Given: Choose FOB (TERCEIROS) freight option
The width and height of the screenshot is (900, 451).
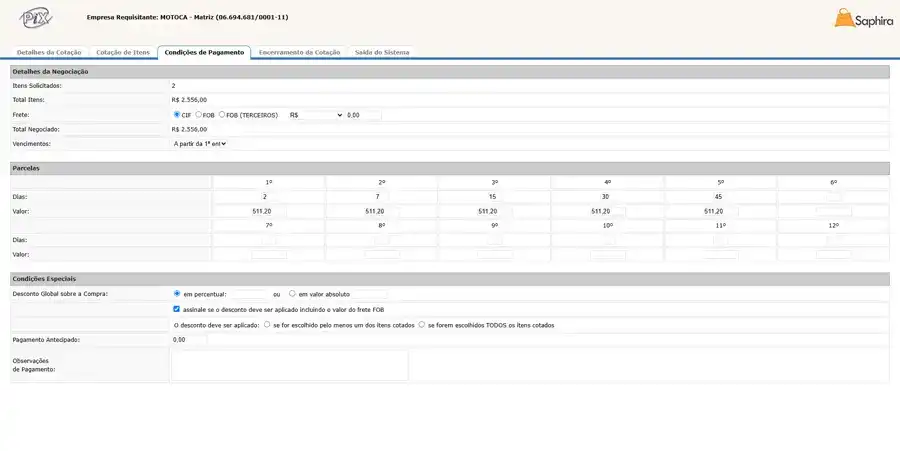Looking at the screenshot, I should click(222, 115).
